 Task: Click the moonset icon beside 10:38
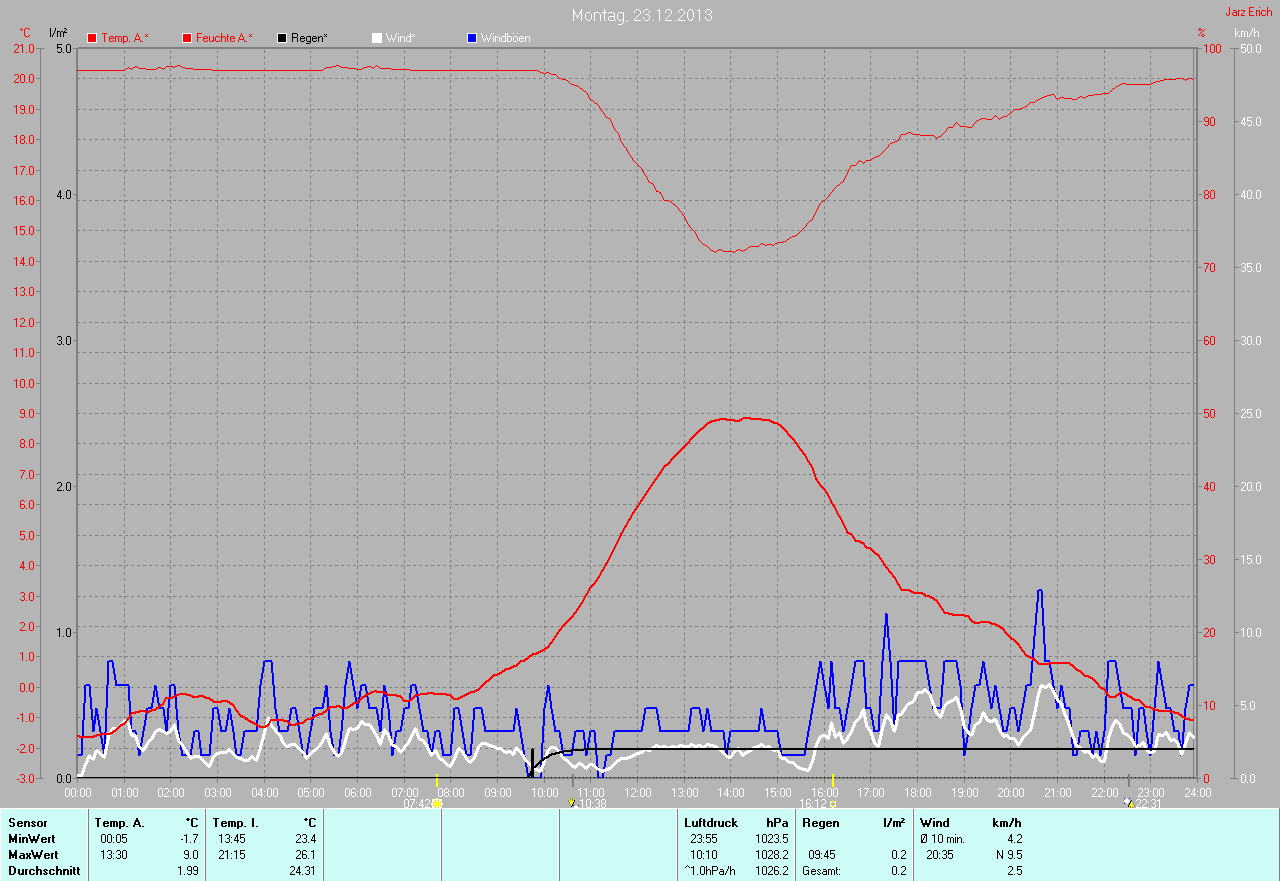(572, 803)
